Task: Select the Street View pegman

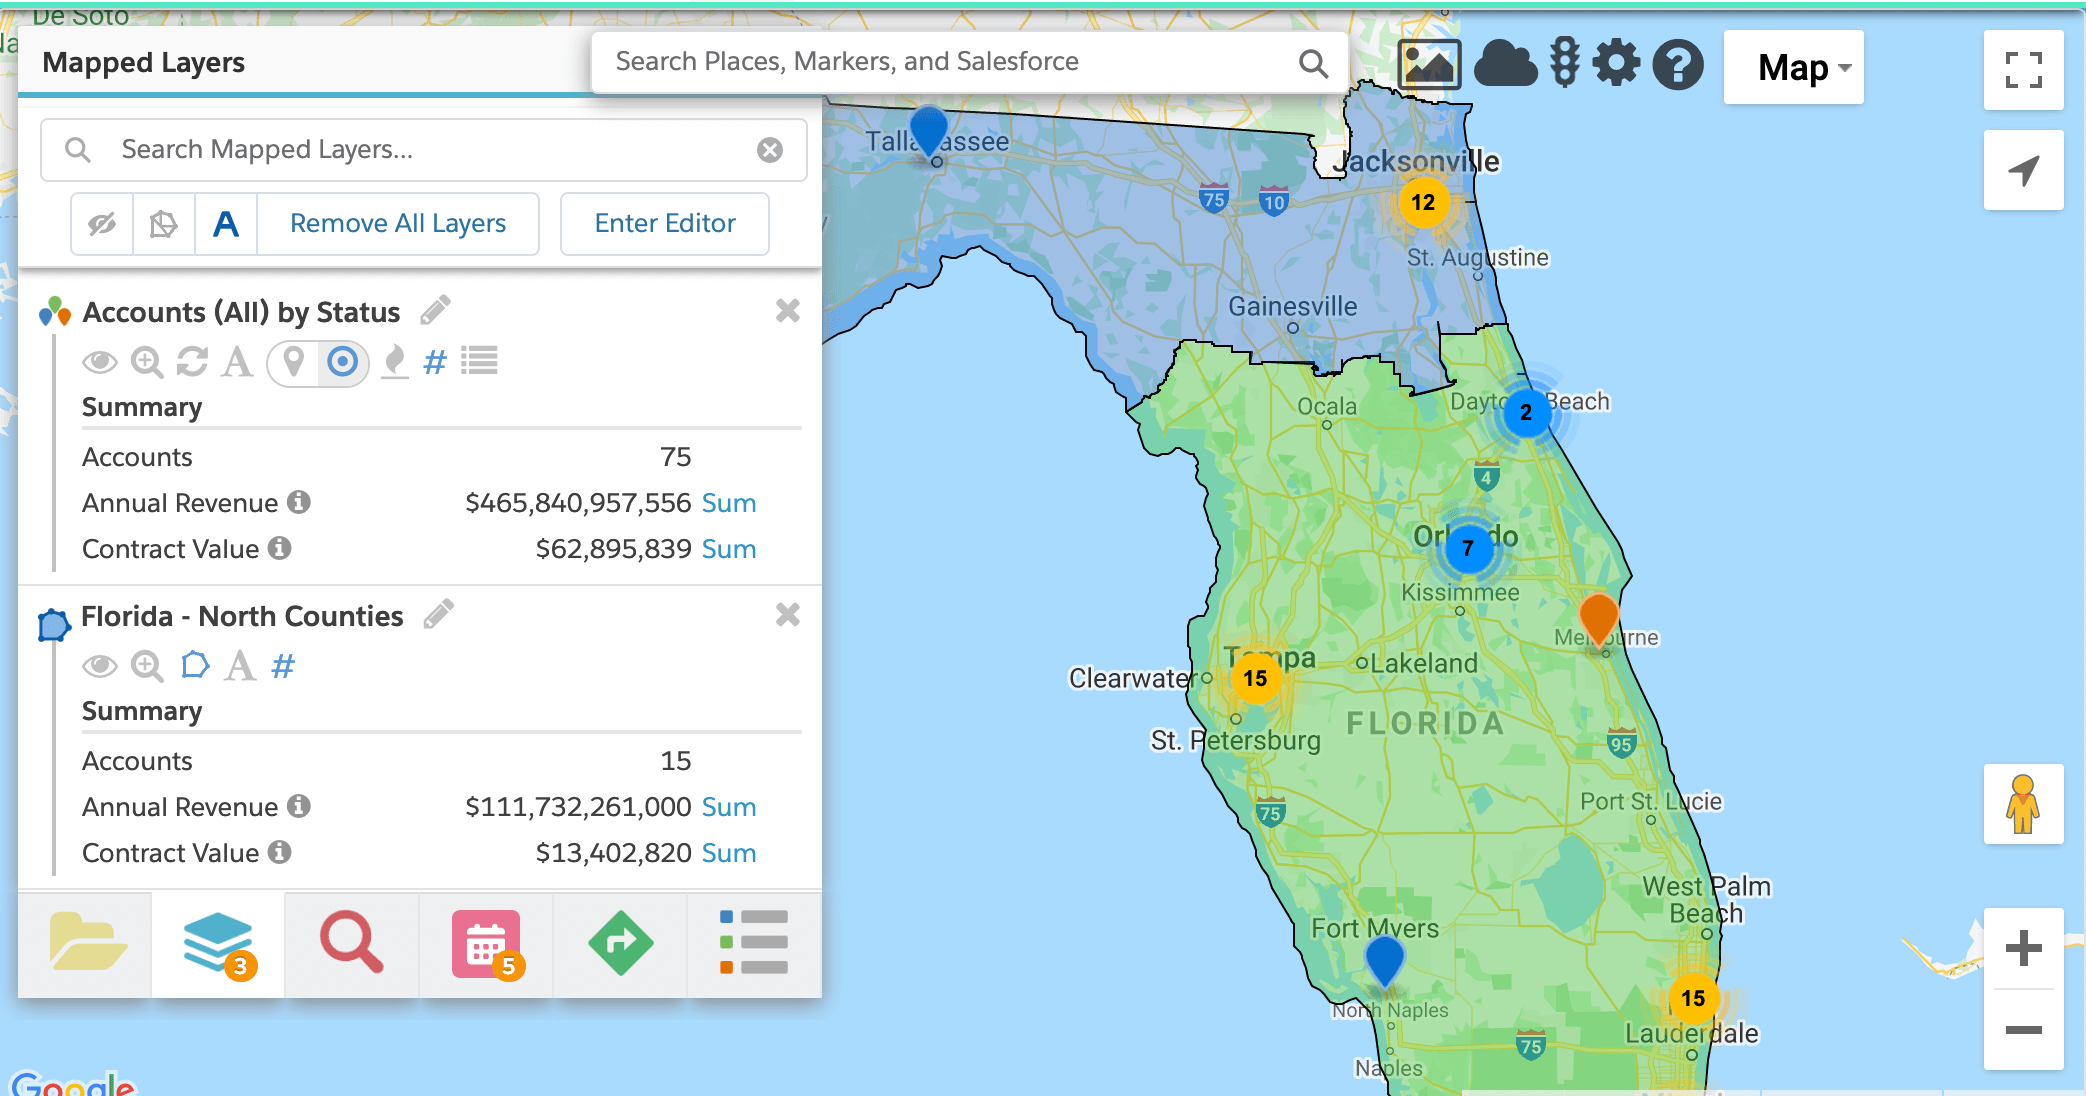Action: pyautogui.click(x=2023, y=804)
